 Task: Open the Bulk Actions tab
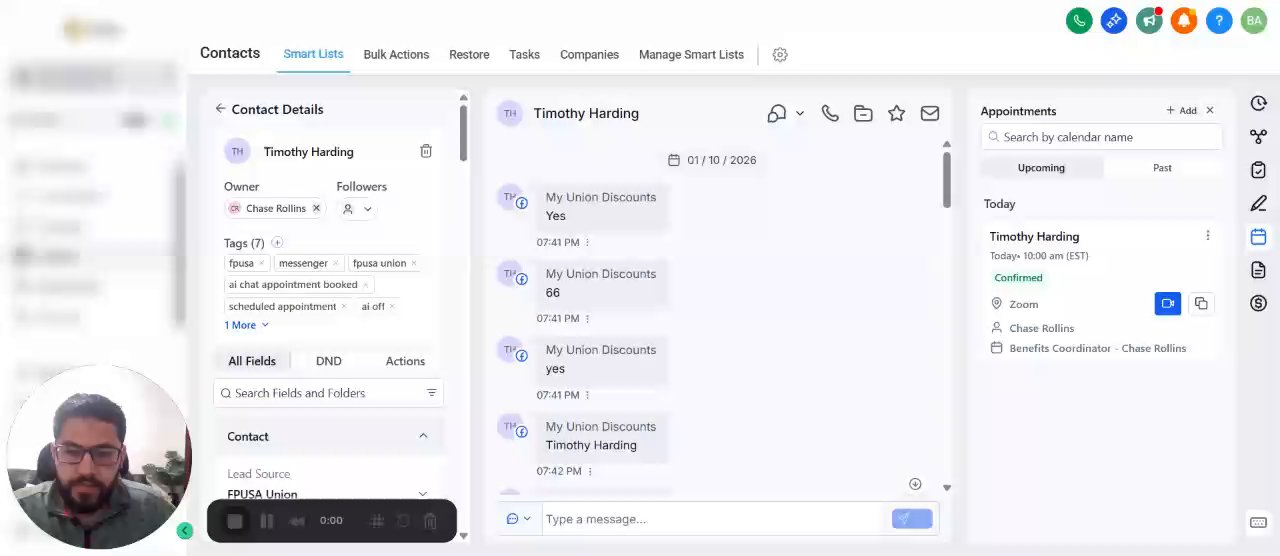point(396,55)
